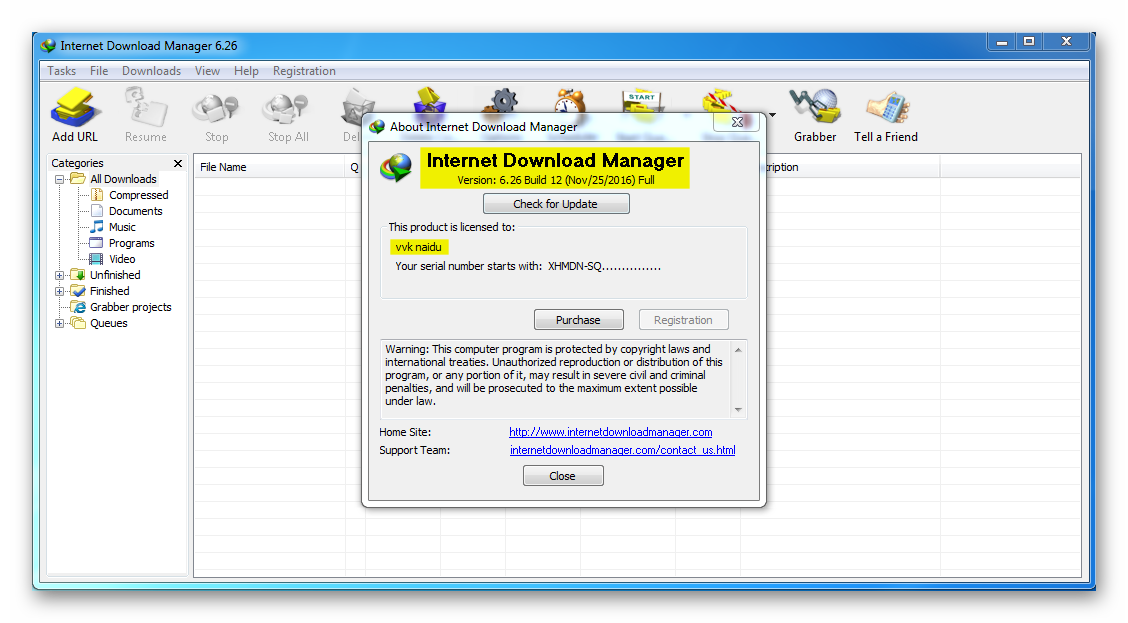Click the "This product is licensed to:" label

452,227
